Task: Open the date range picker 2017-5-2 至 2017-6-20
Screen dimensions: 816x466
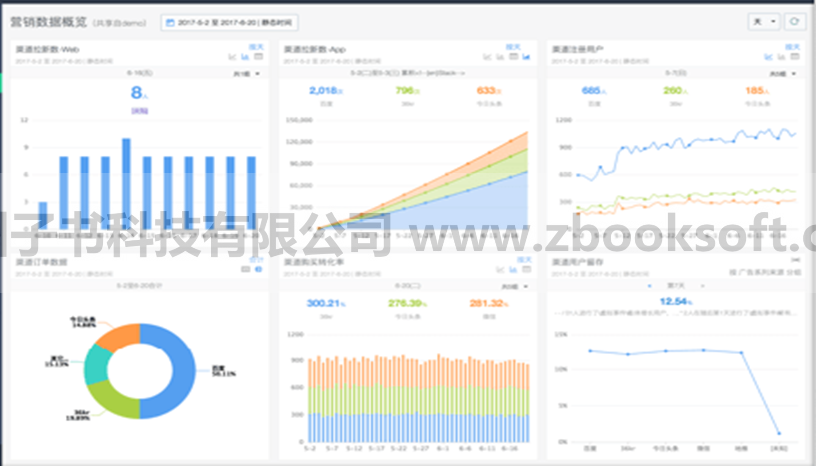Action: click(229, 22)
